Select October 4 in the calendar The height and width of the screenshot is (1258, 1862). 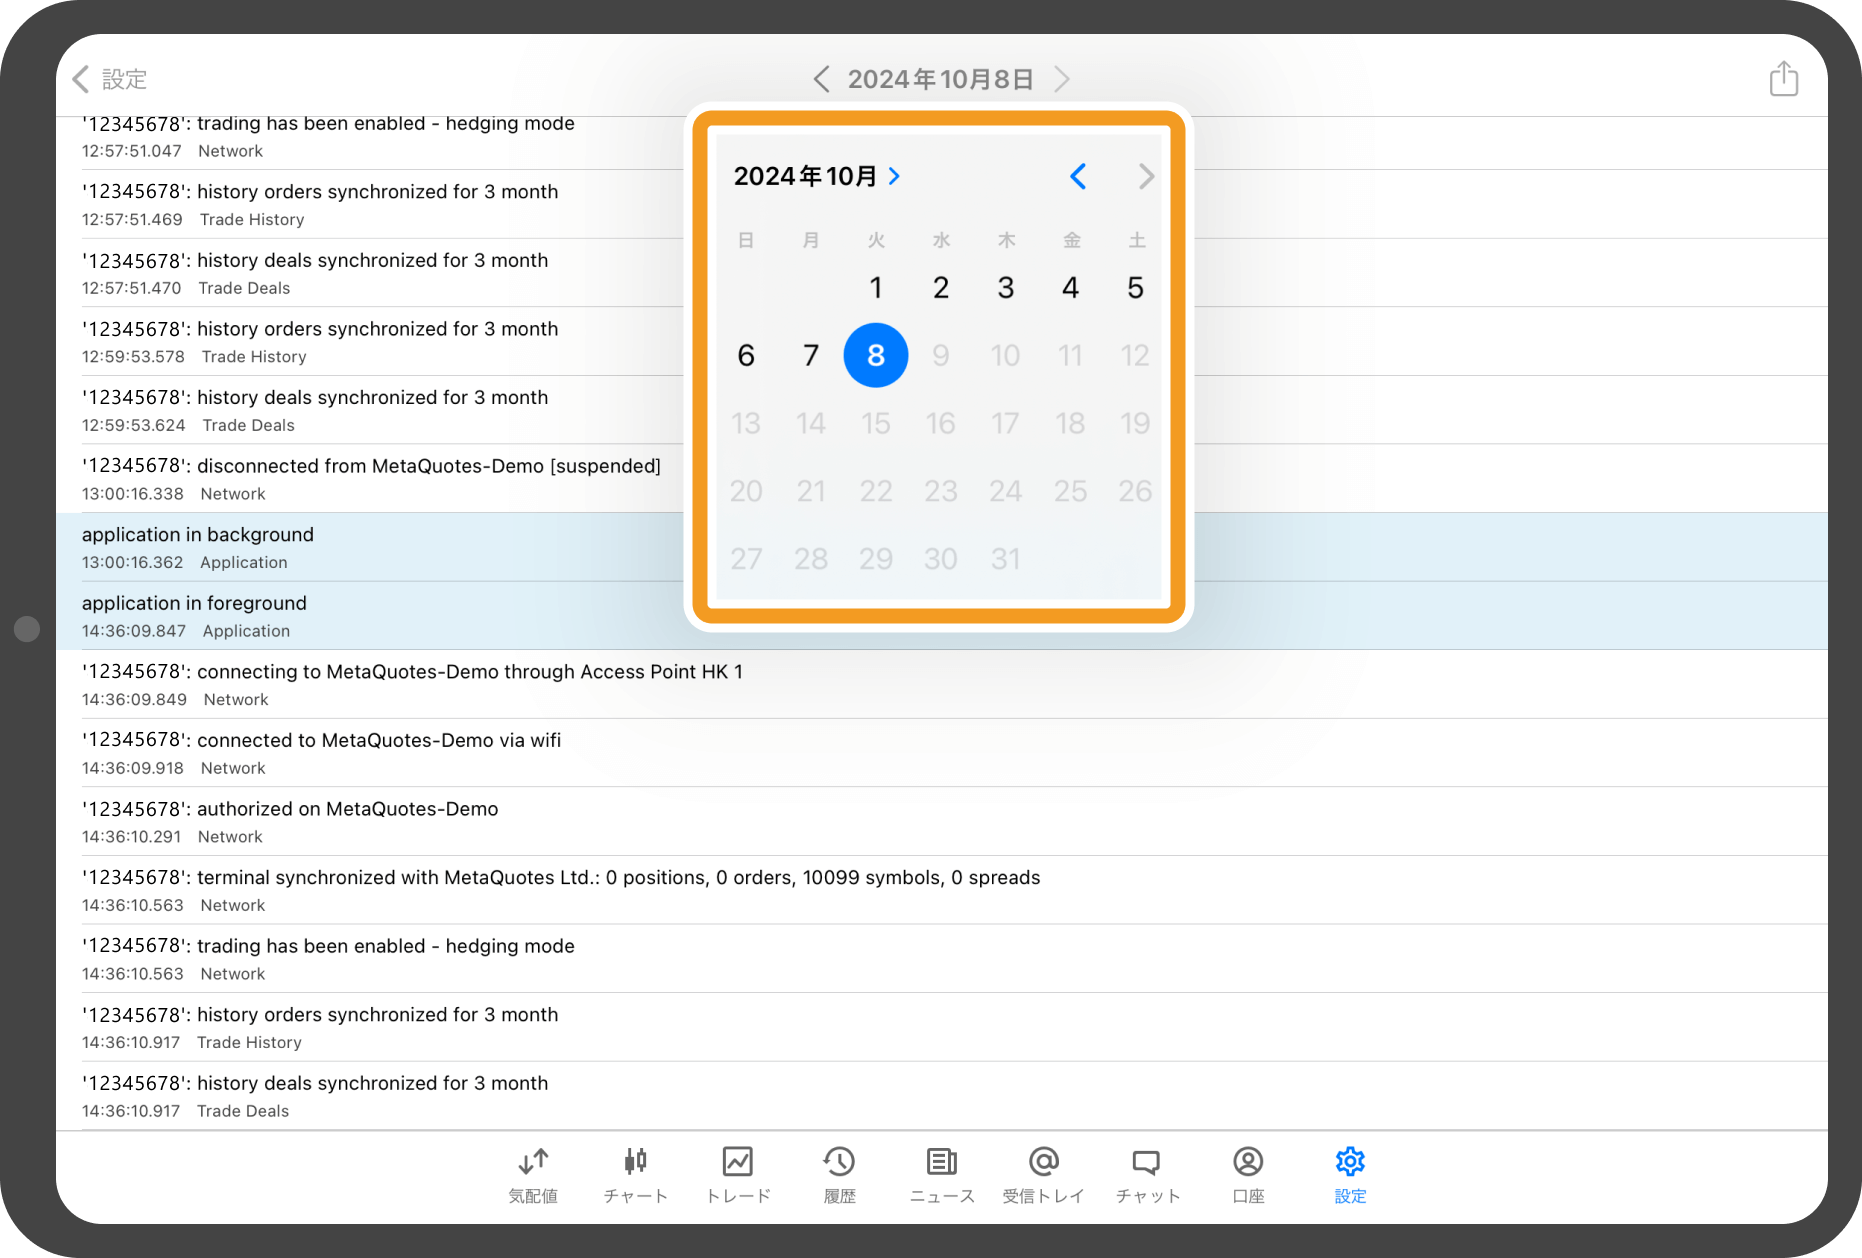click(1071, 288)
